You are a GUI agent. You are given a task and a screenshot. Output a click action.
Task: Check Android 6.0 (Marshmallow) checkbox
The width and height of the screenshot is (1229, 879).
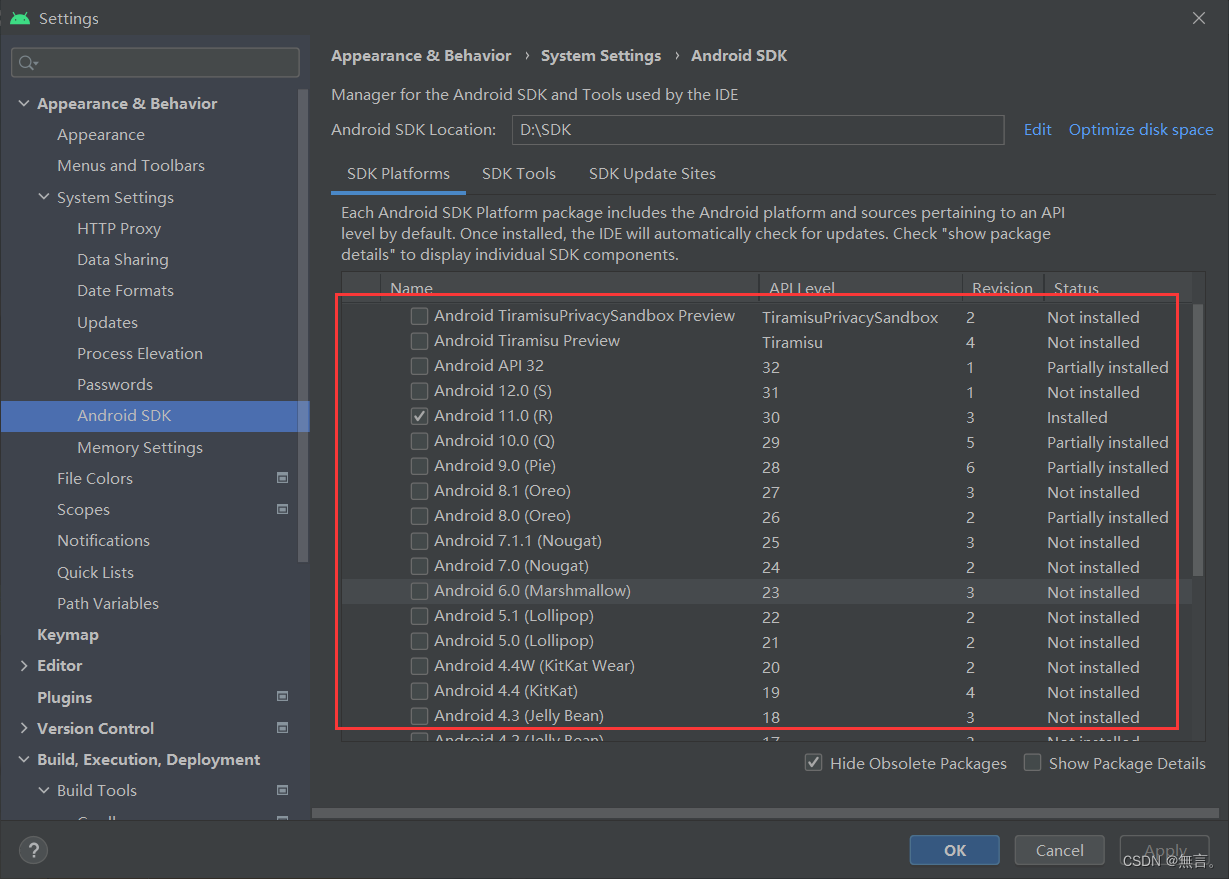(420, 591)
